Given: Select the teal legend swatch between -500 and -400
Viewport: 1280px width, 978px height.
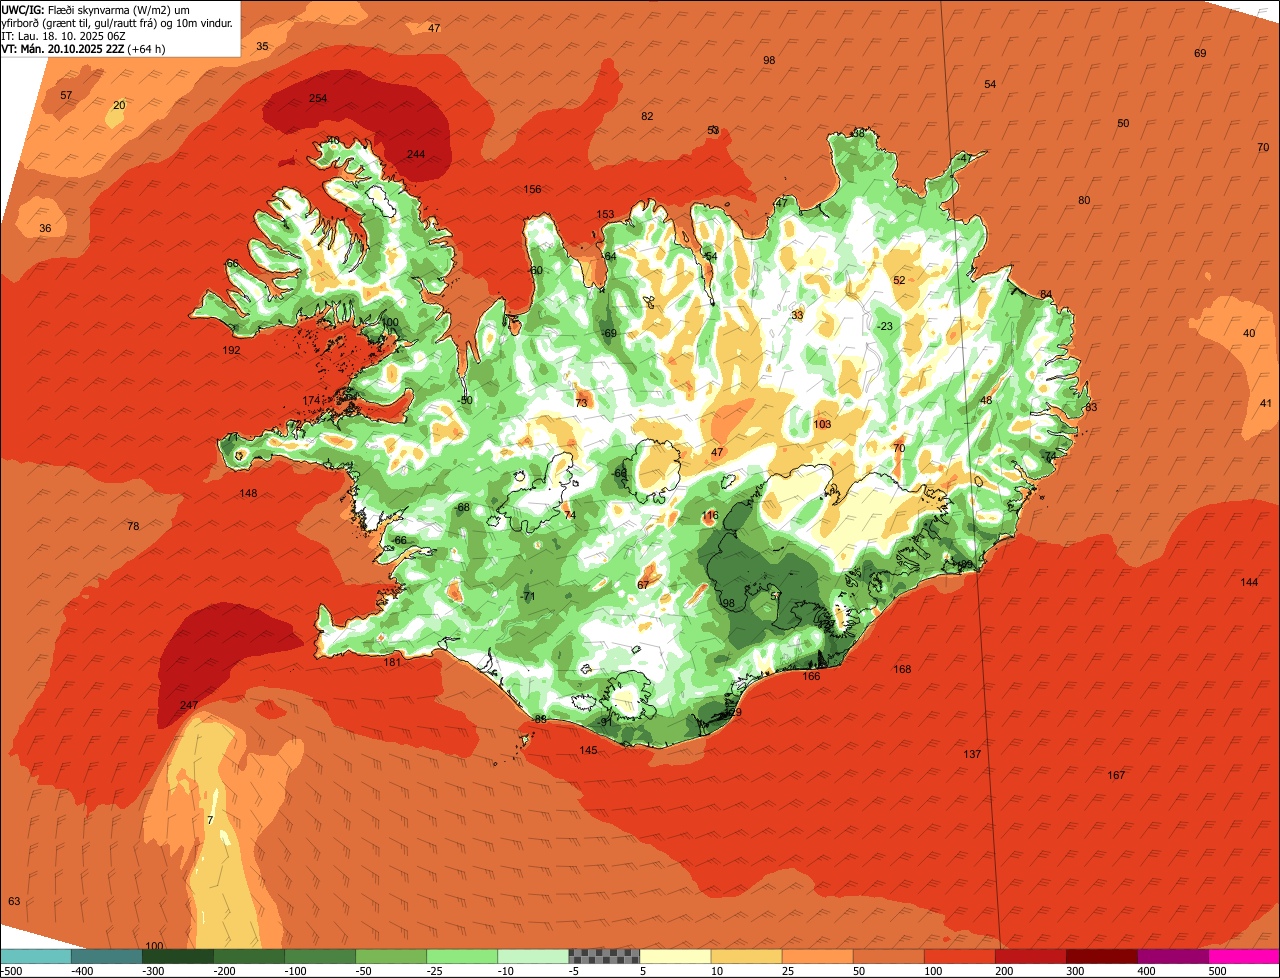Looking at the screenshot, I should [35, 956].
